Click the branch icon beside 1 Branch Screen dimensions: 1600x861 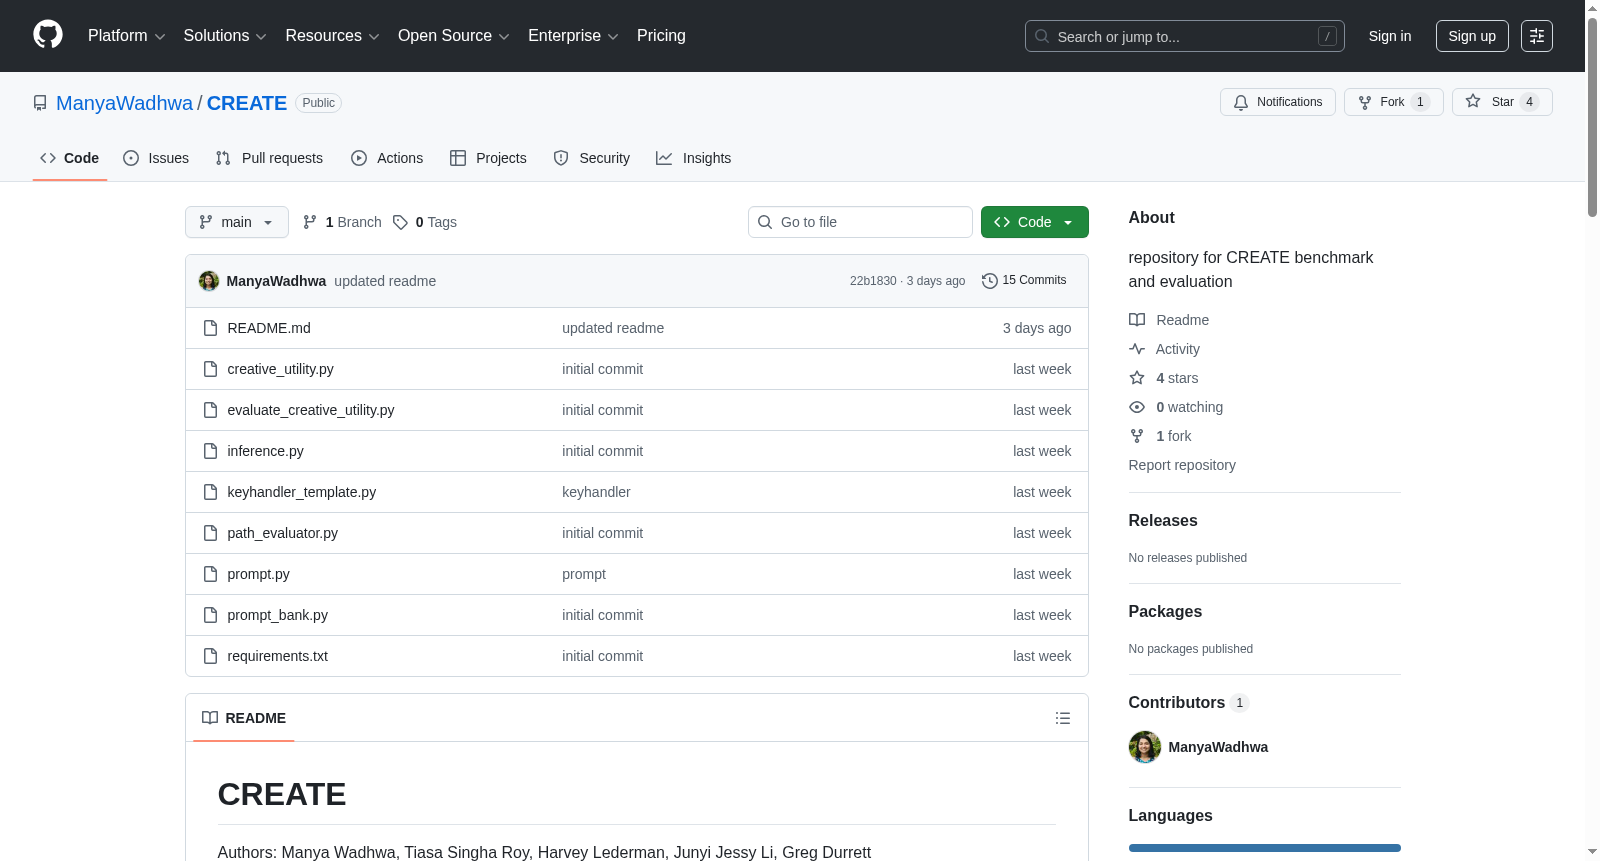pyautogui.click(x=310, y=222)
